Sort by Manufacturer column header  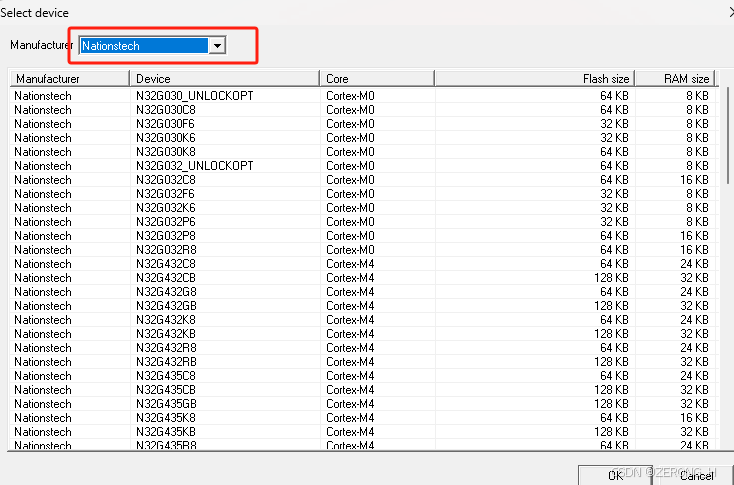pyautogui.click(x=69, y=79)
